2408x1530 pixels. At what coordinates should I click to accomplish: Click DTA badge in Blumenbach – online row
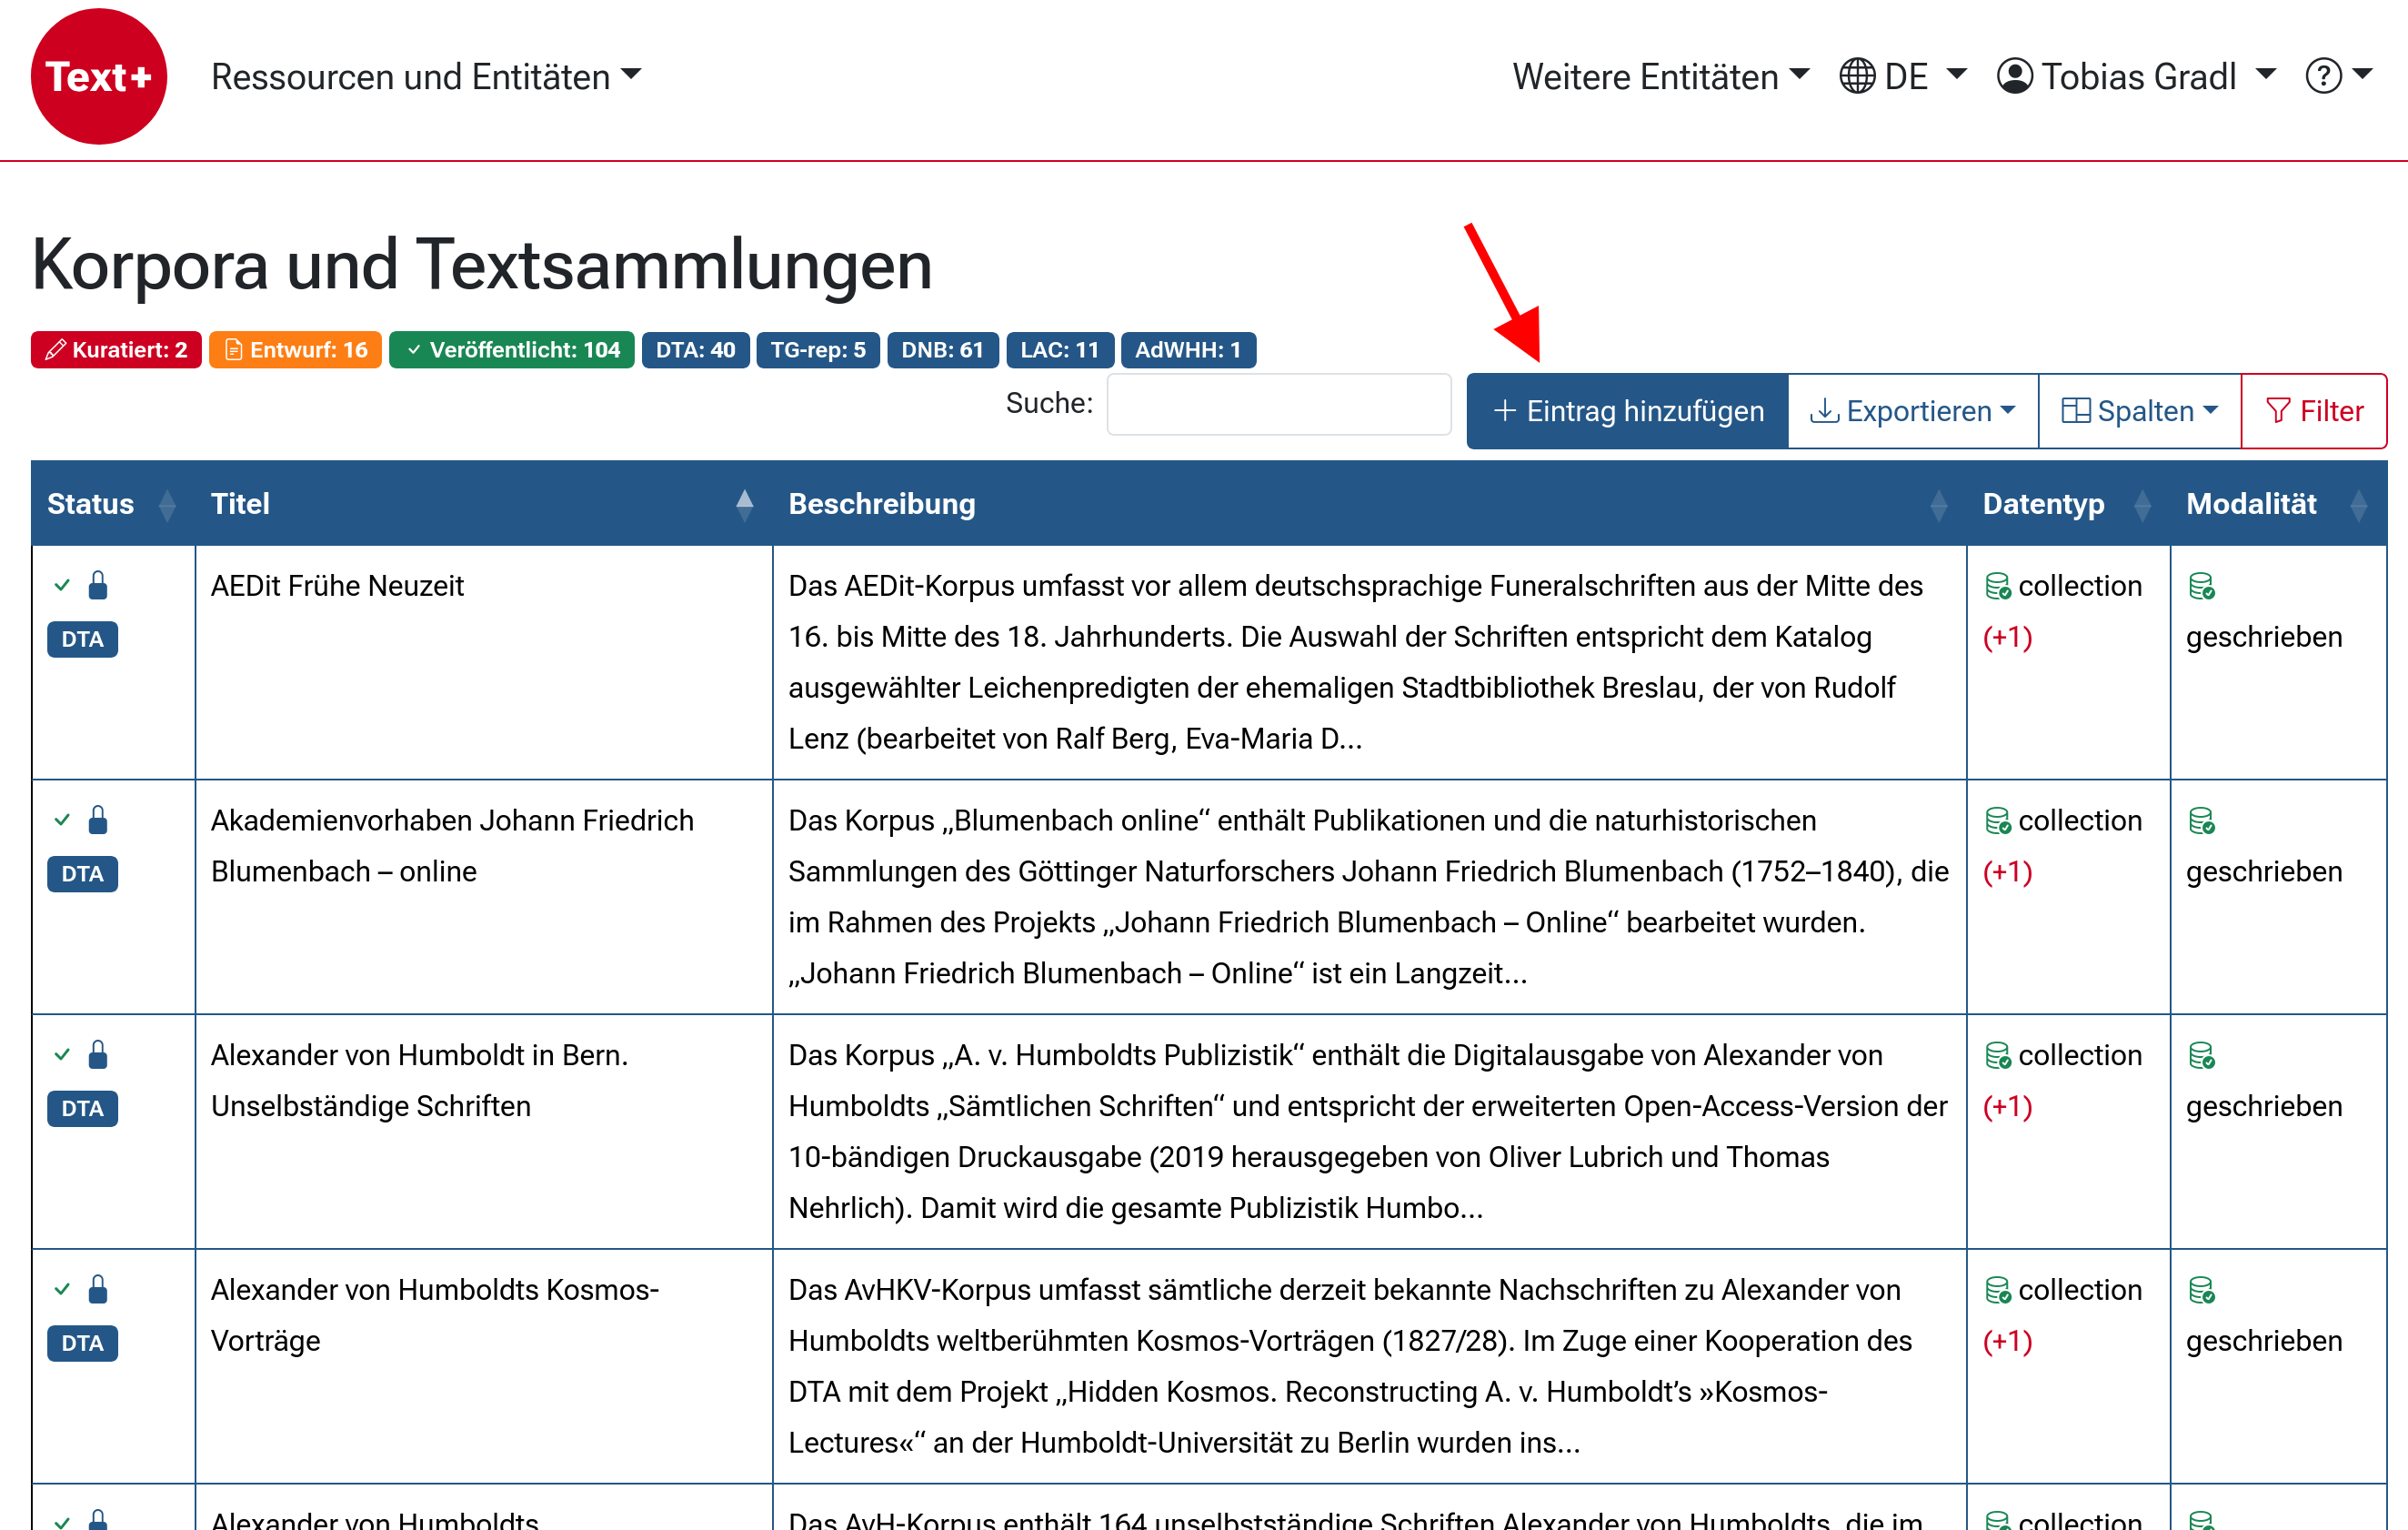(82, 874)
